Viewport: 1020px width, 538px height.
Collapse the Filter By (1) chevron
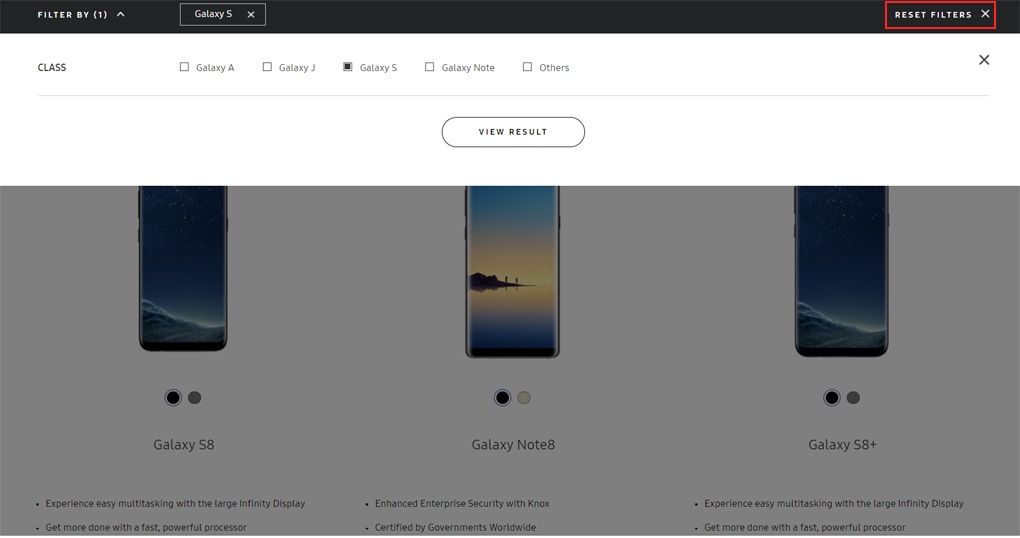120,14
